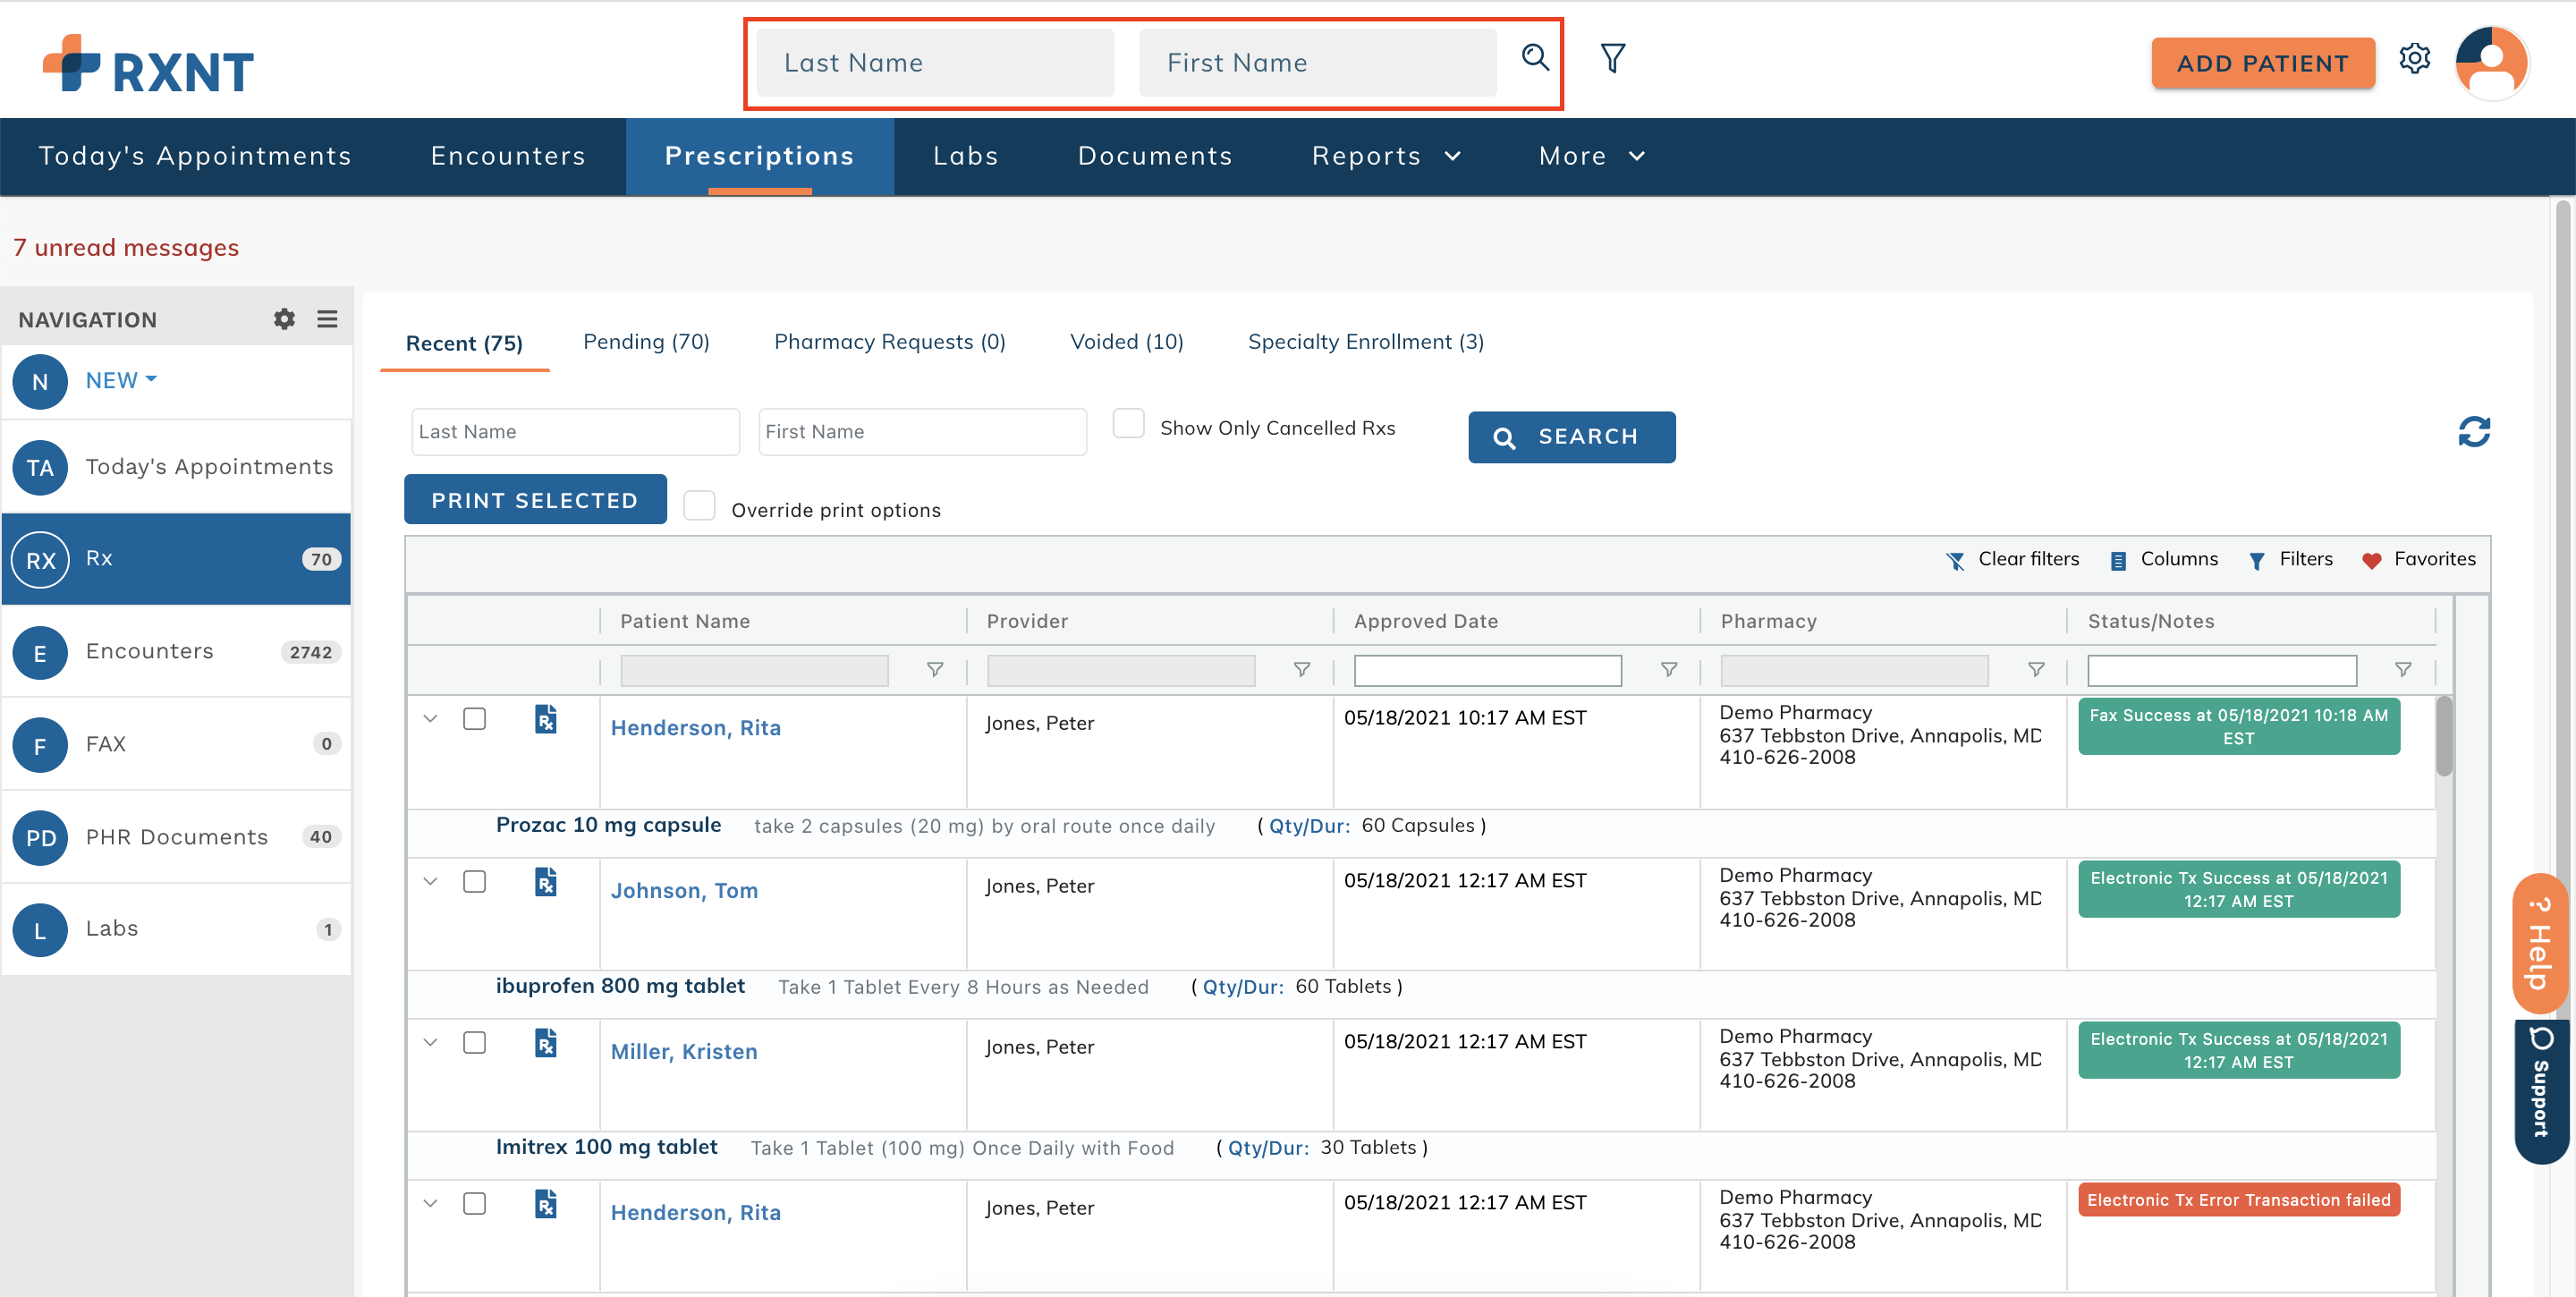Click inside the Last Name search field

pyautogui.click(x=933, y=62)
